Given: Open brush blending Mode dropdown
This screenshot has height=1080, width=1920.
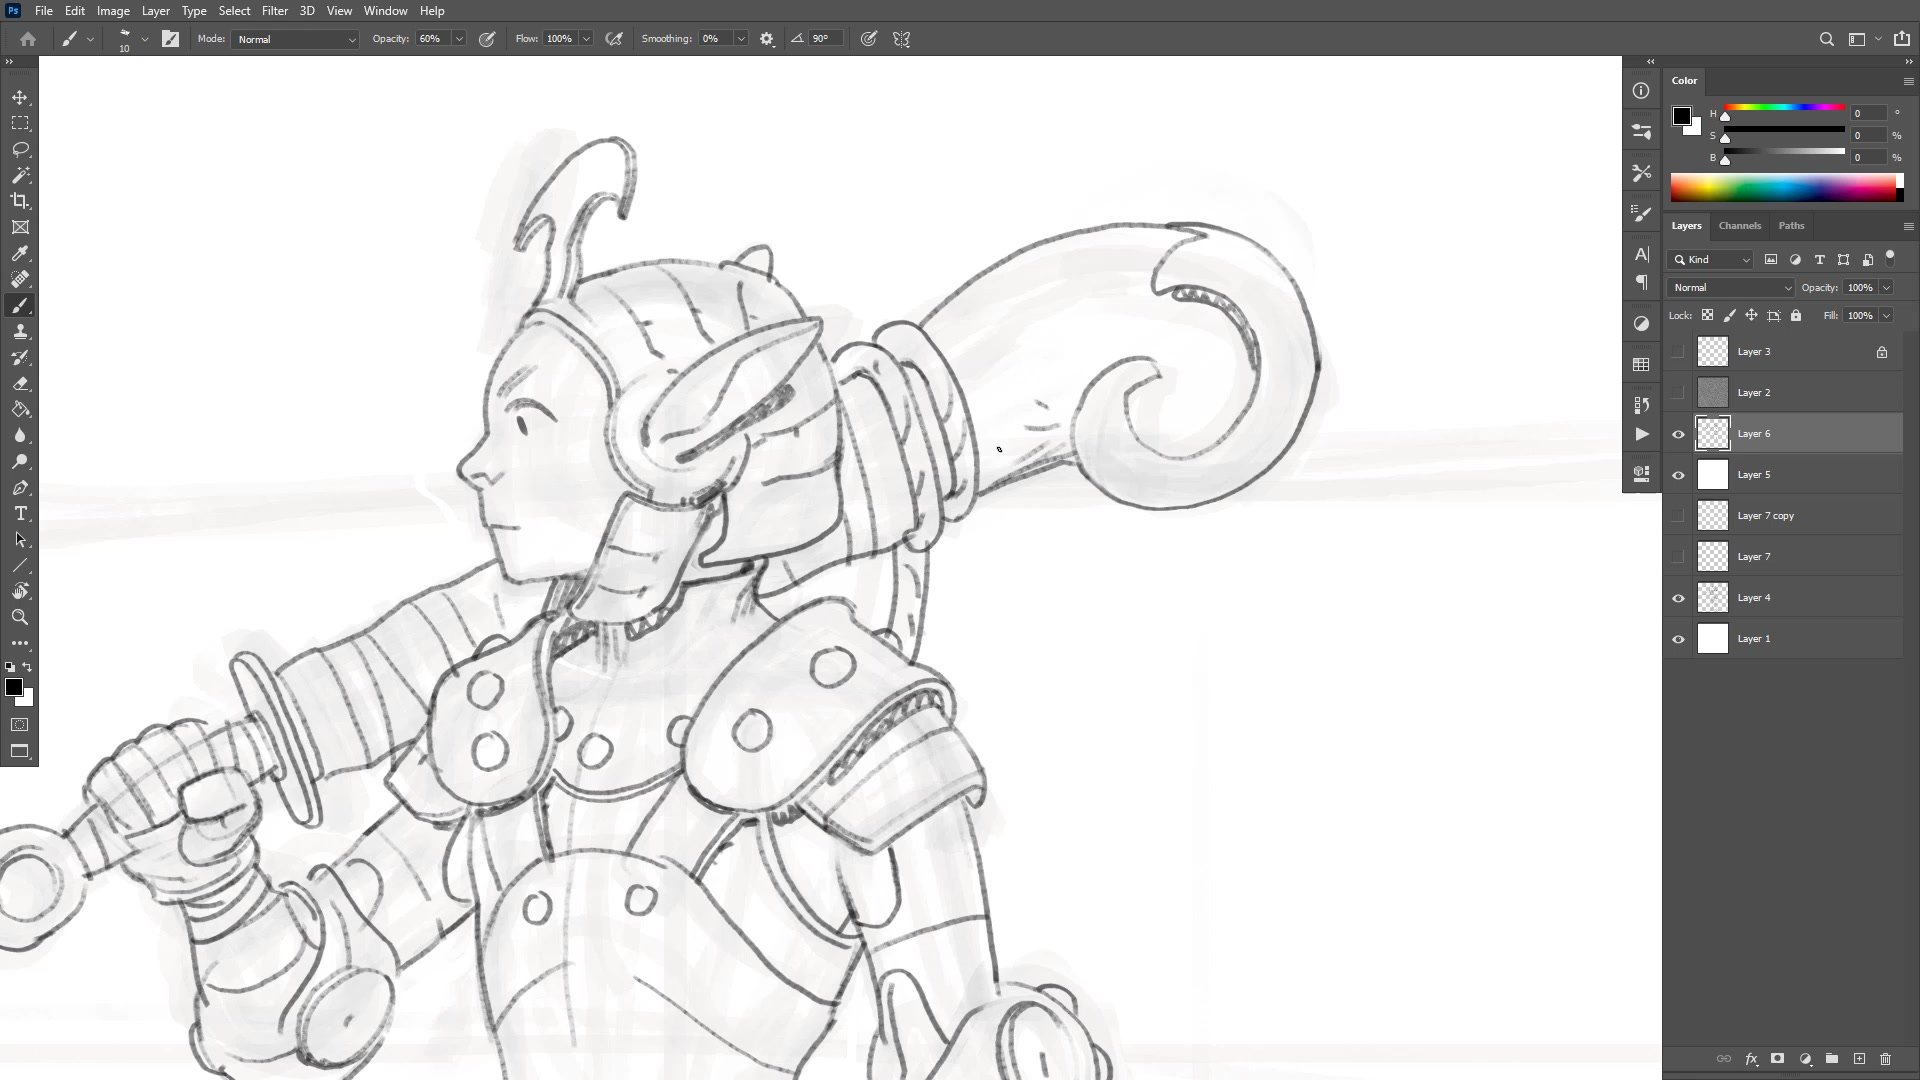Looking at the screenshot, I should coord(295,39).
